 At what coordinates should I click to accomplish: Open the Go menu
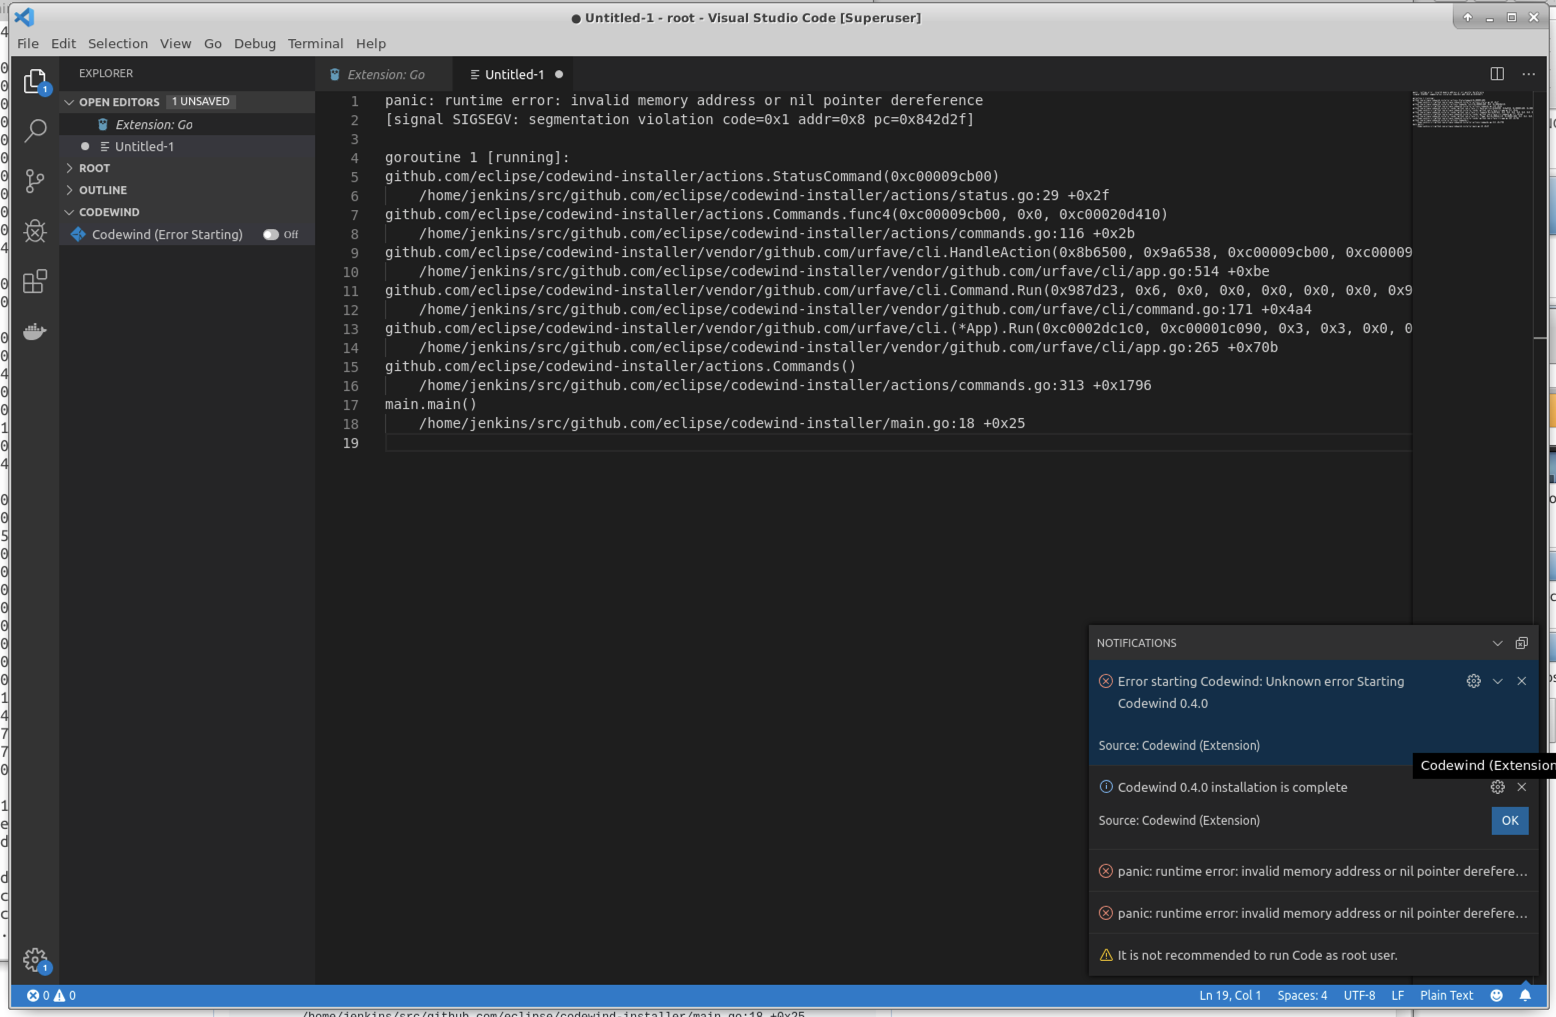212,43
